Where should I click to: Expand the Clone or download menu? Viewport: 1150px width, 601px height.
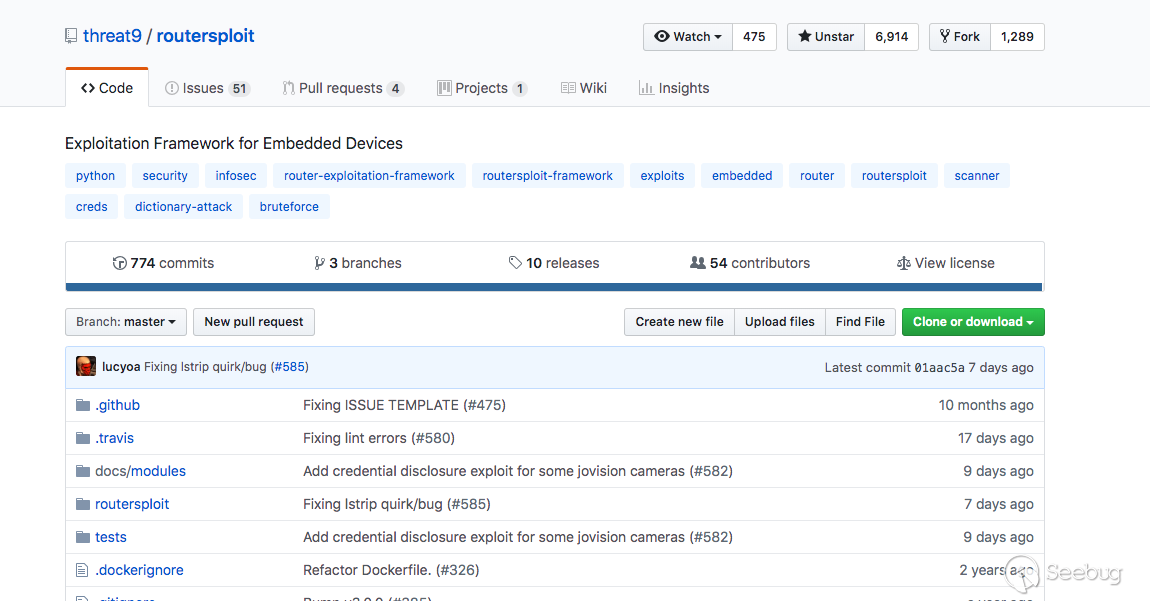coord(973,322)
